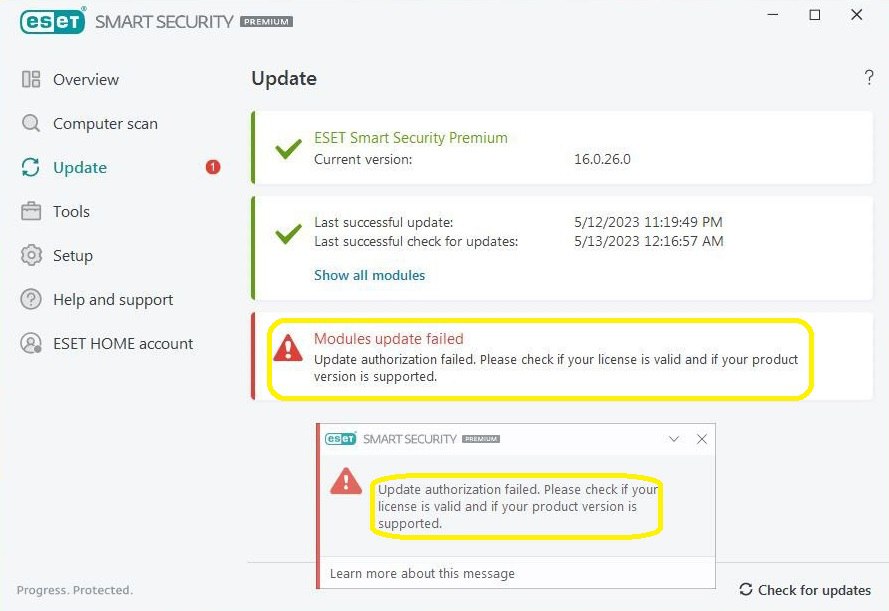Open Learn more about this message
The image size is (889, 611).
click(x=422, y=574)
